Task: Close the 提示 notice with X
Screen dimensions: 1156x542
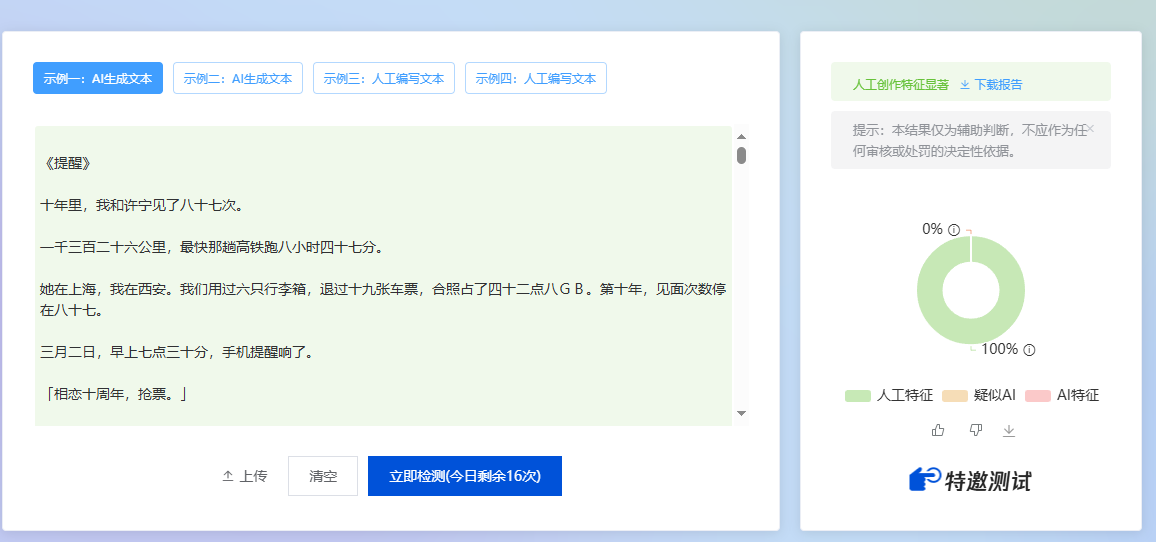Action: tap(1091, 128)
